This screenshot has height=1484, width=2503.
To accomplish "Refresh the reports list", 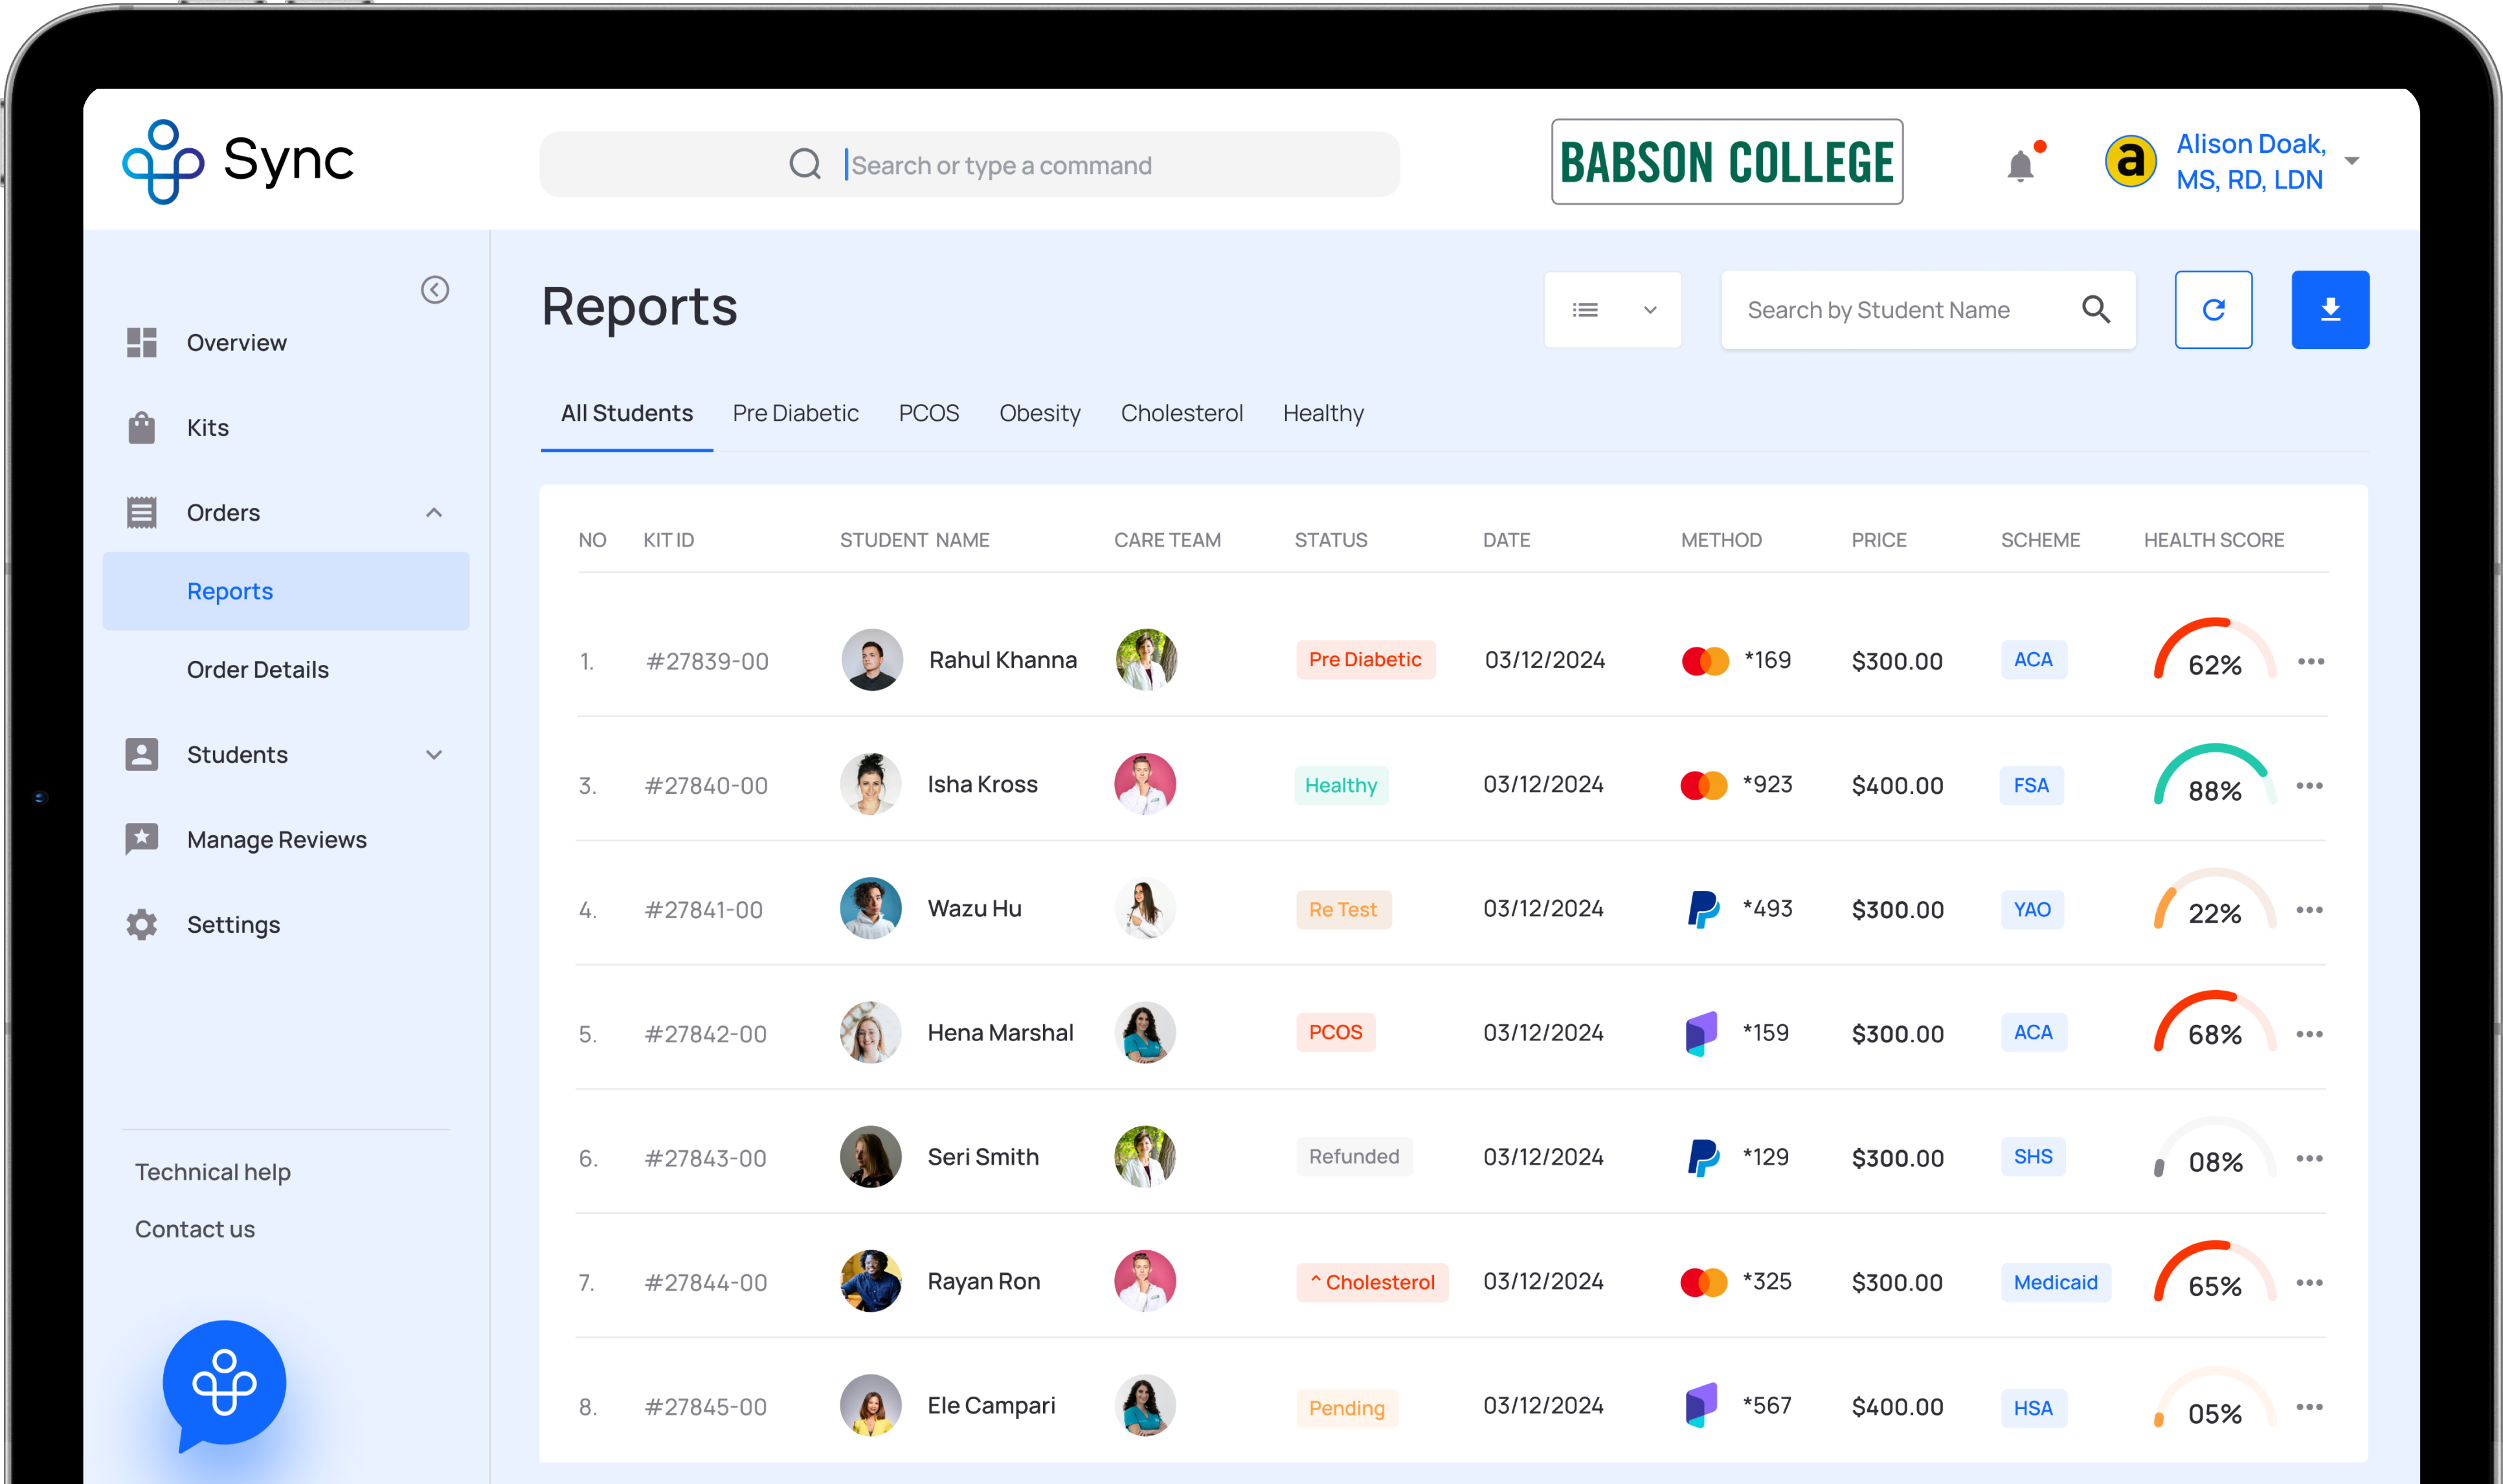I will coord(2213,310).
